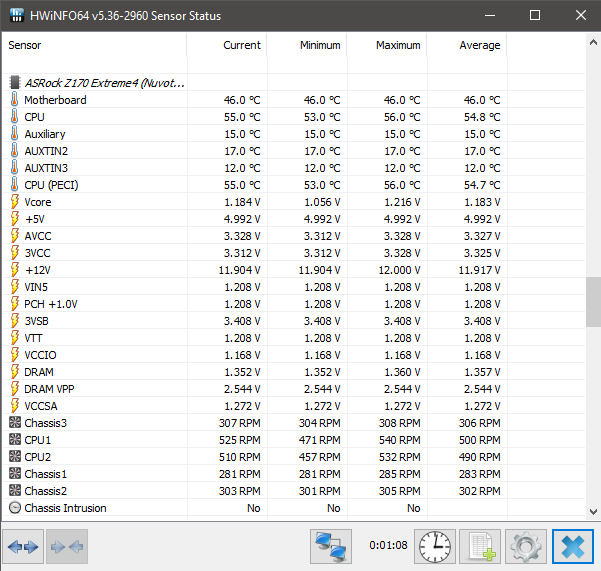Select the DRAM sensor label

[x=39, y=372]
